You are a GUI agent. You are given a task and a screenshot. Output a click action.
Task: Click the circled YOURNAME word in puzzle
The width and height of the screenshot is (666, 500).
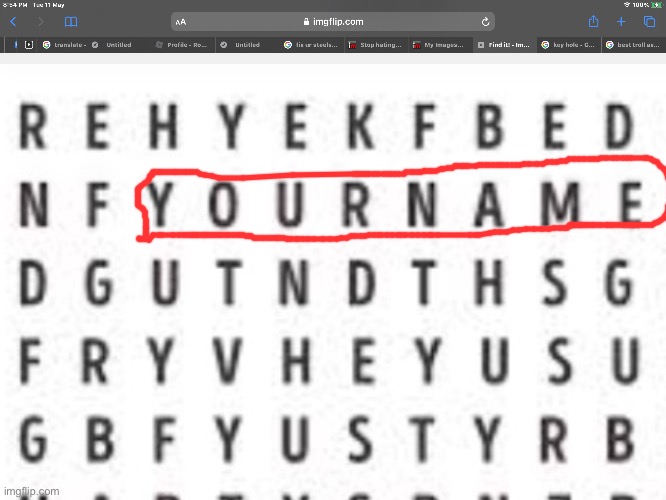(400, 198)
